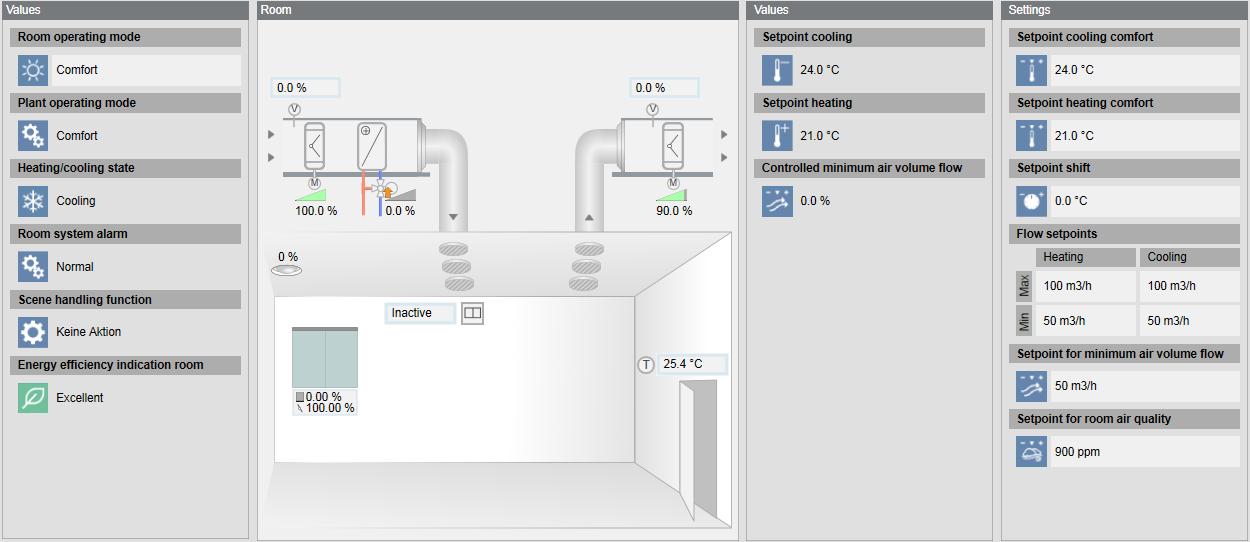Screen dimensions: 1250x542
Task: Click the room air quality car icon
Action: [x=1031, y=452]
